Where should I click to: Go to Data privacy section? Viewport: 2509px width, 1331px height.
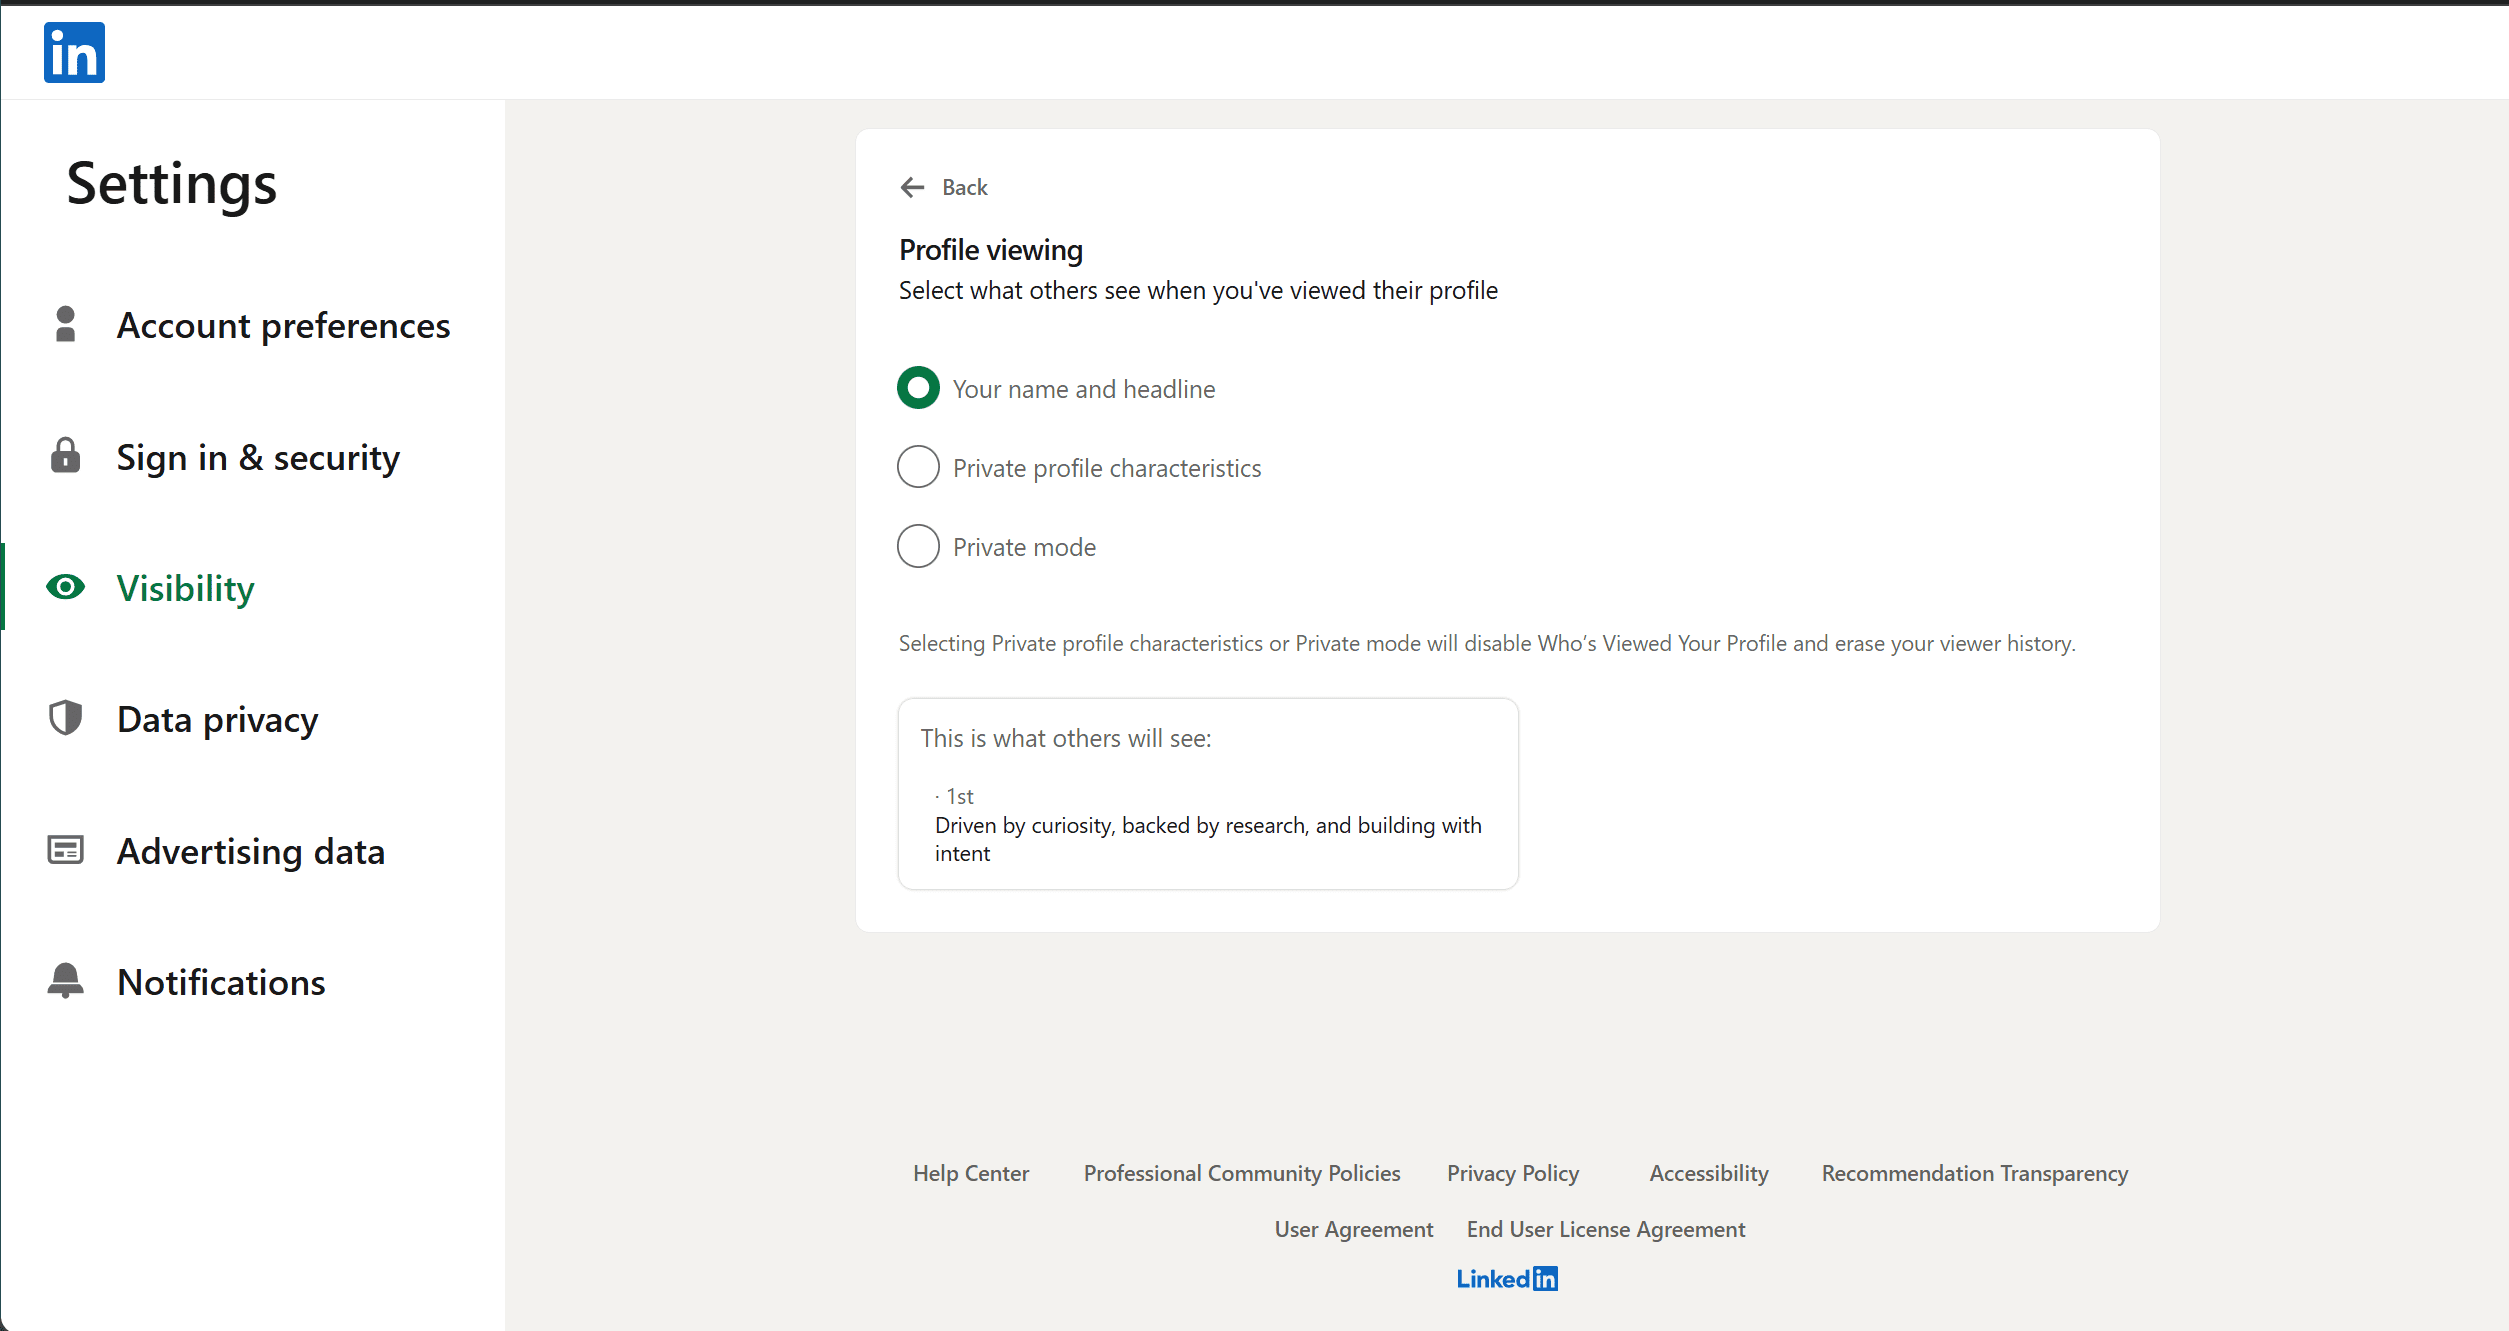point(217,720)
